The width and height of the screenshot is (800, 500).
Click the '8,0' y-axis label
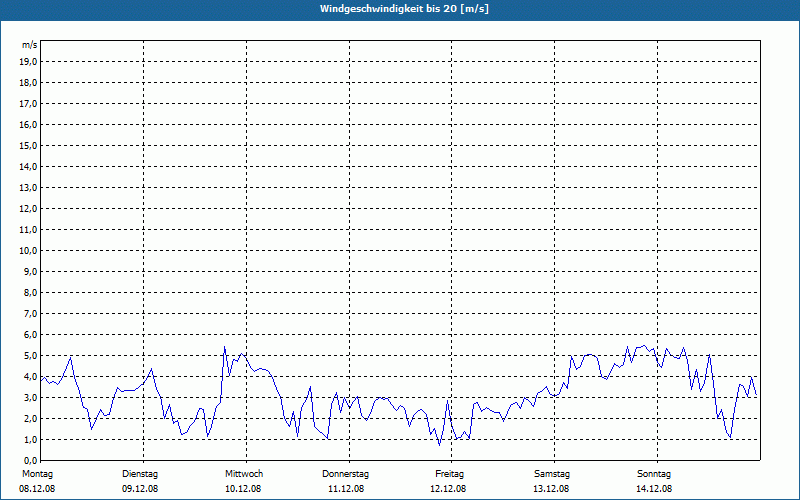click(30, 292)
